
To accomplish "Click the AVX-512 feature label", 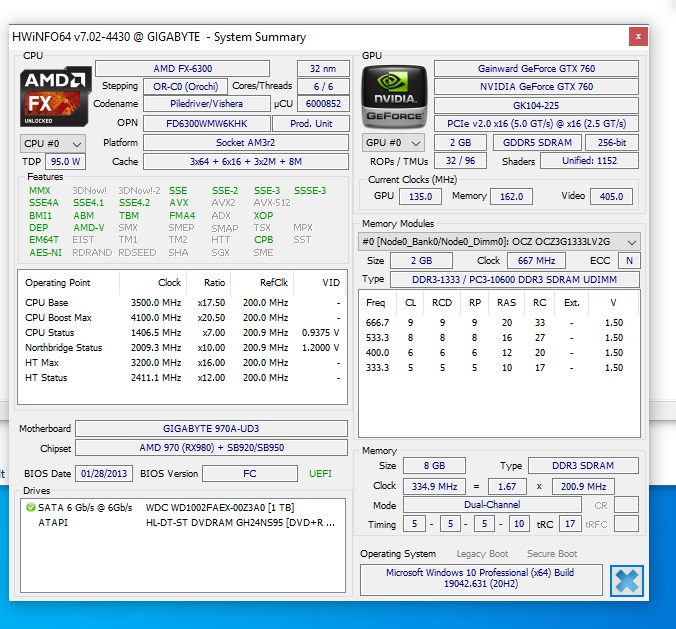I will [x=272, y=203].
